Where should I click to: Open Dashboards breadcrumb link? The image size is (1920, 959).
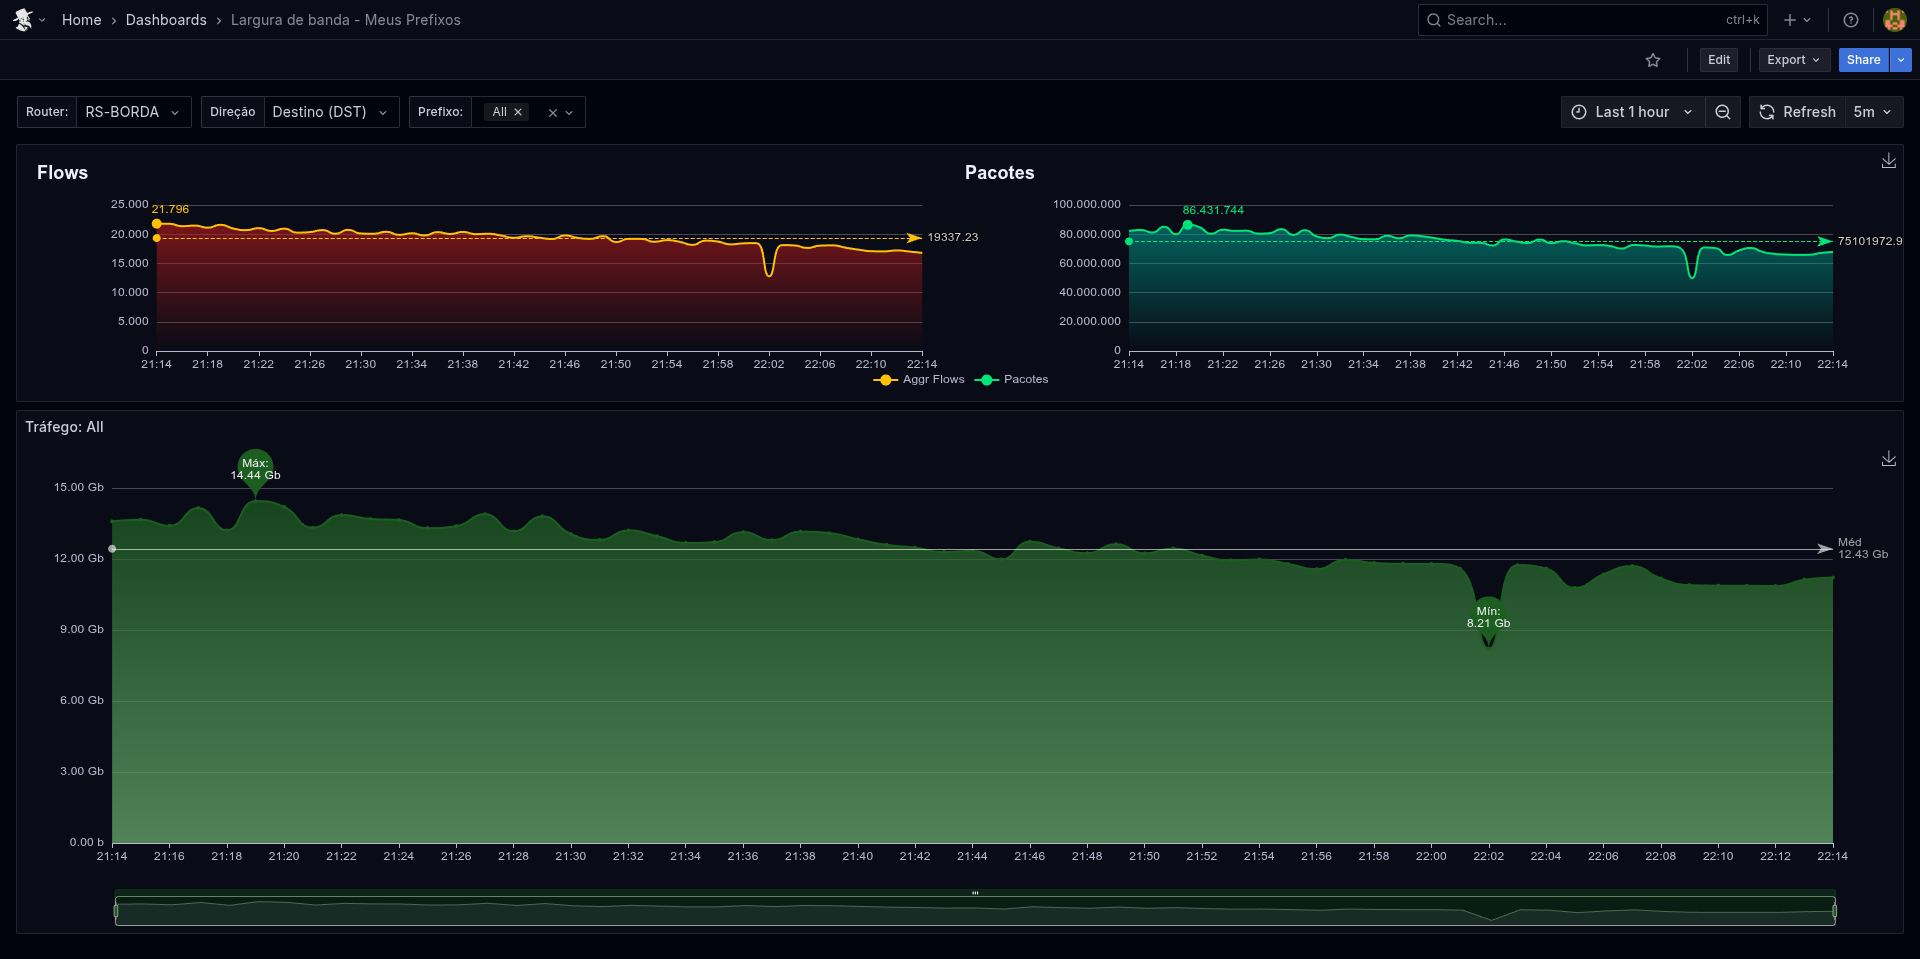(166, 20)
